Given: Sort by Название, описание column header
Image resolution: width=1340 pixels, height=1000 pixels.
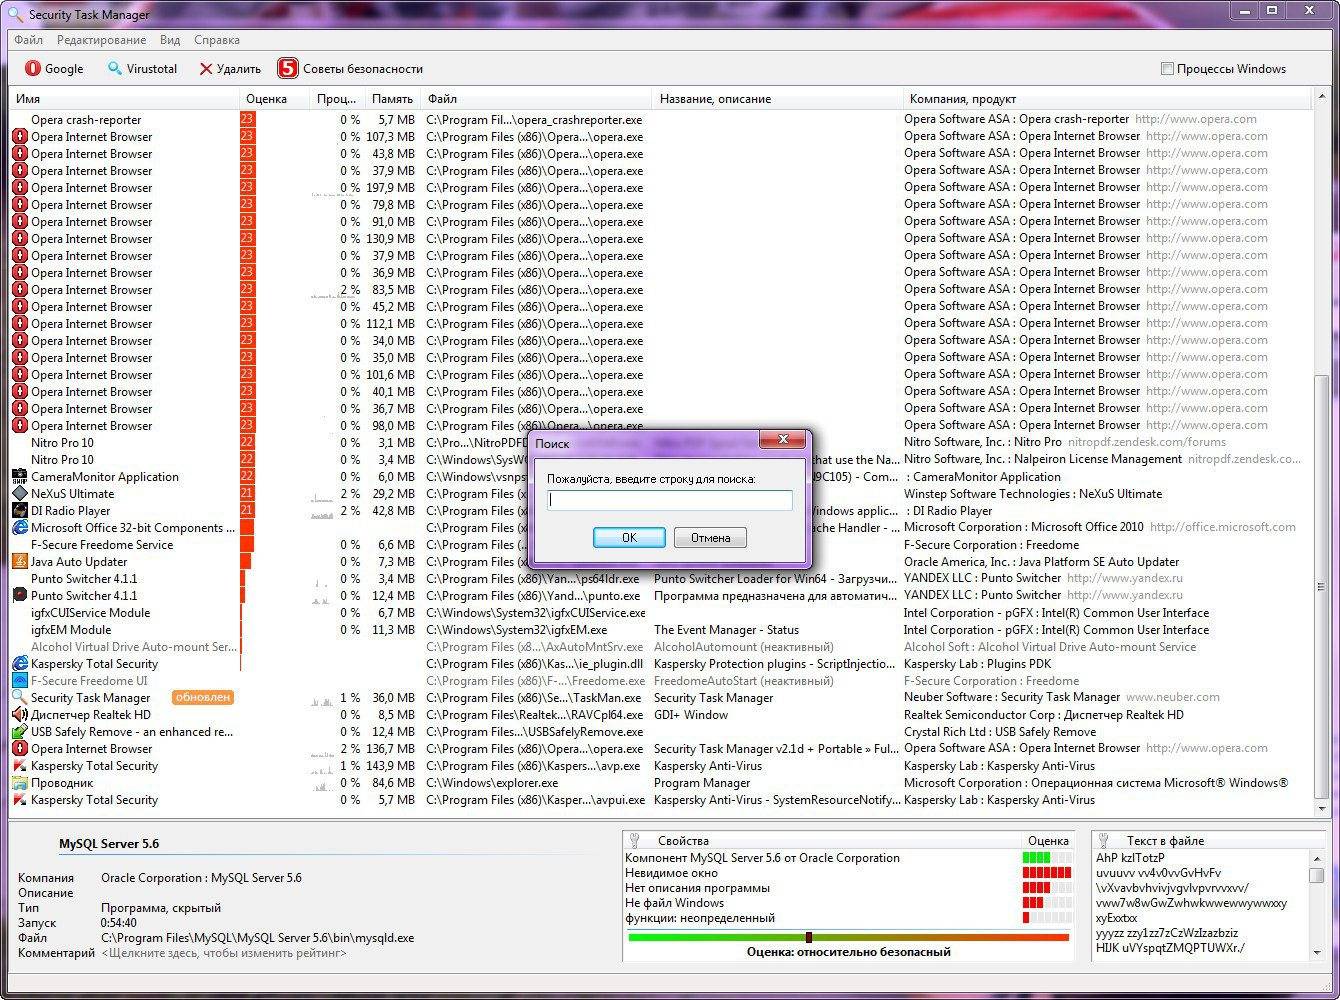Looking at the screenshot, I should point(777,99).
